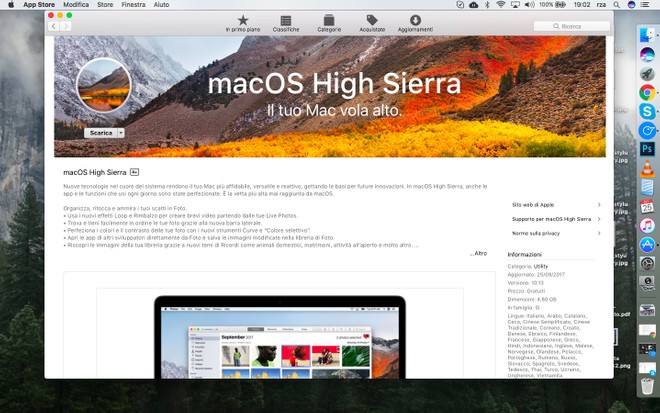Show the Acquistate purchases section
660x413 pixels.
tap(372, 23)
